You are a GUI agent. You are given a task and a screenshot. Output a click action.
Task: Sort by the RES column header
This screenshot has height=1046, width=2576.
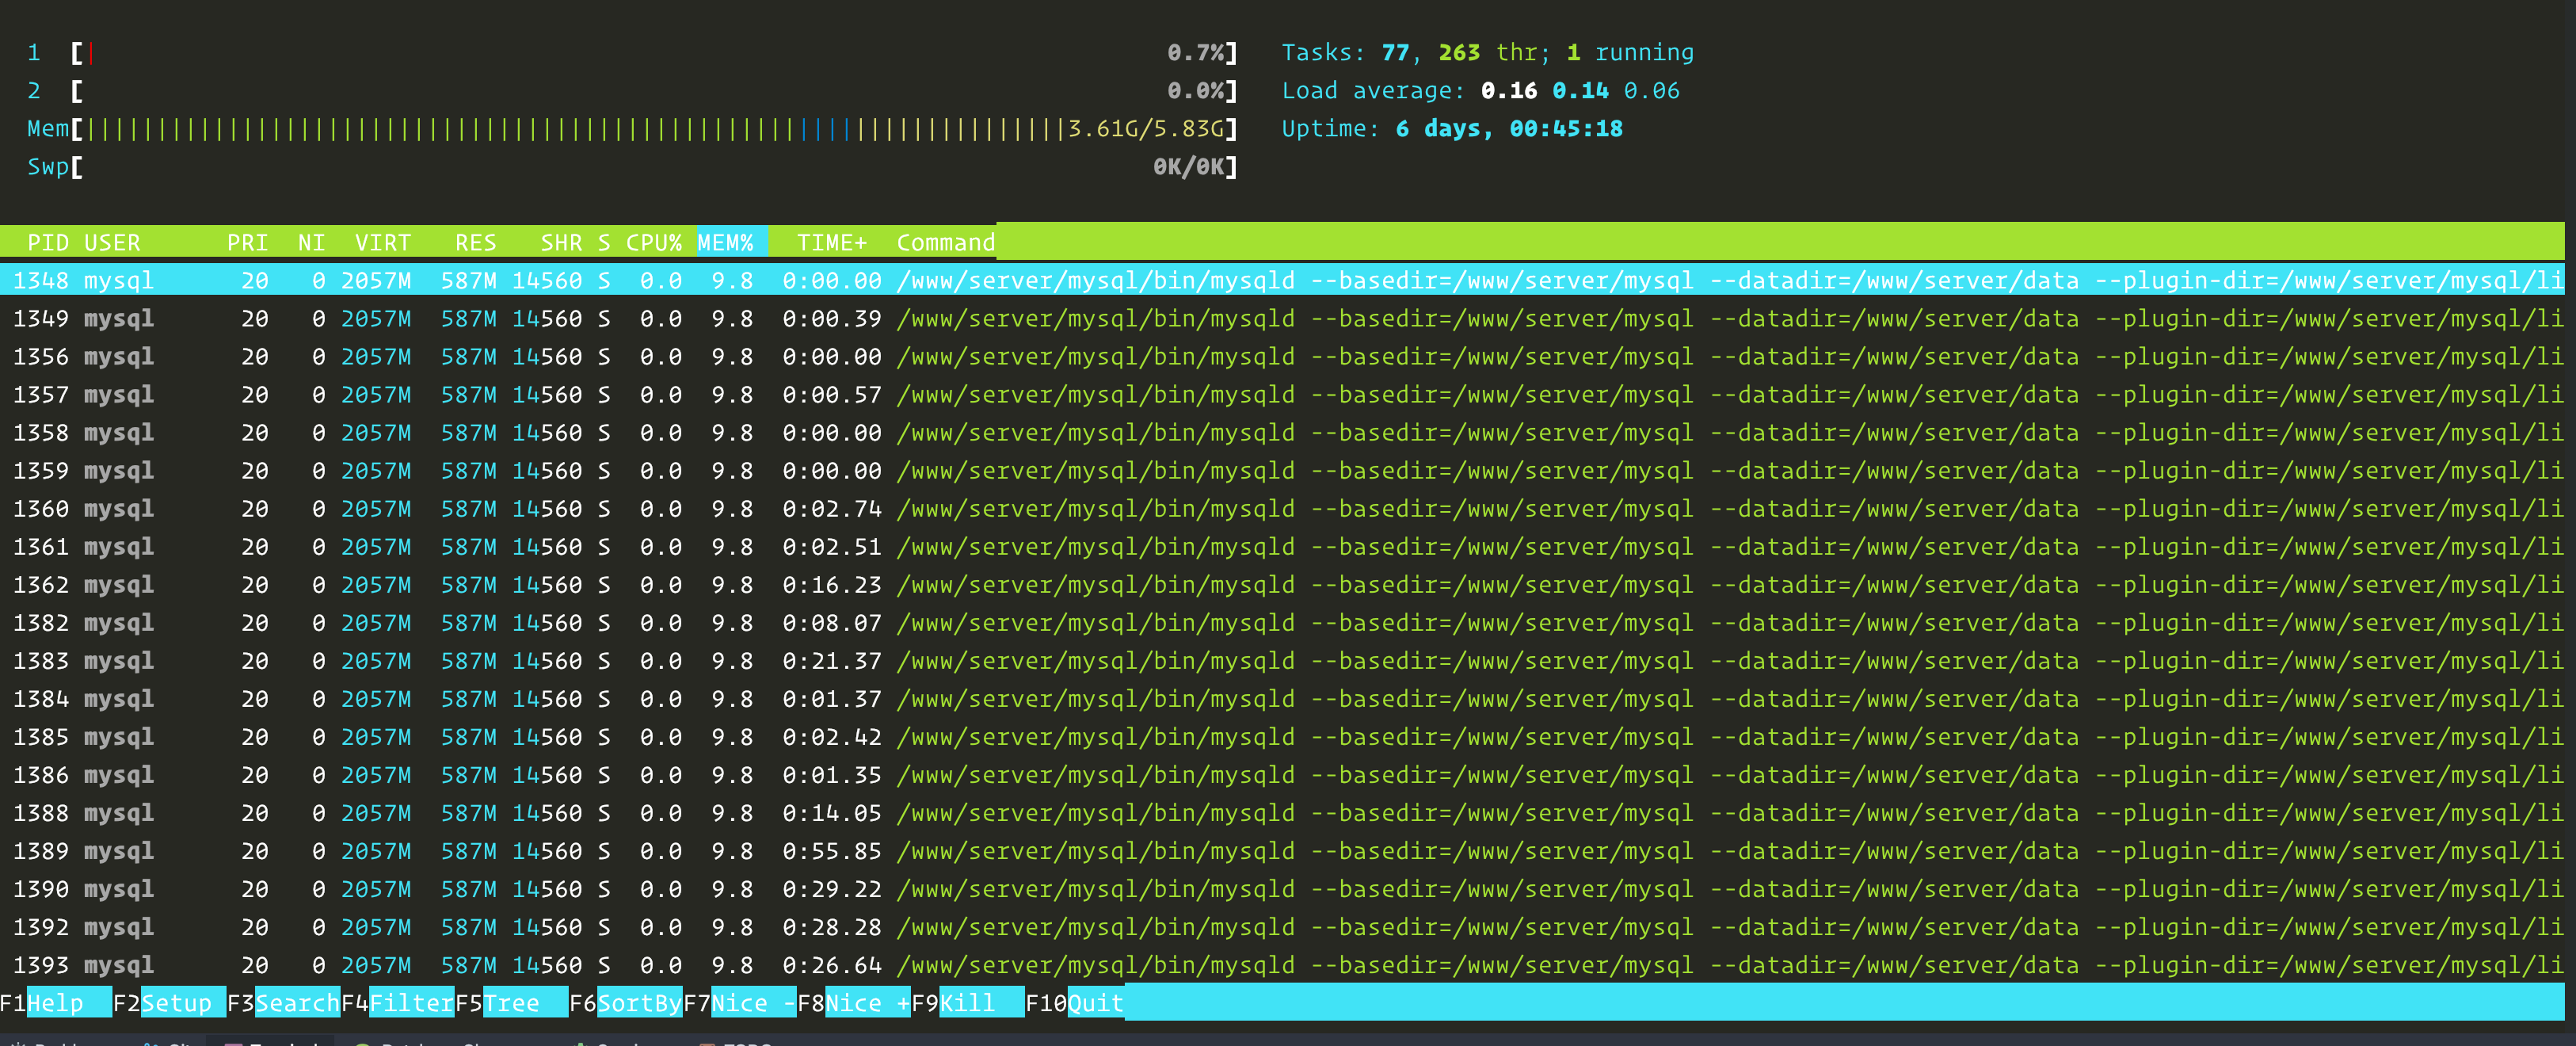475,243
